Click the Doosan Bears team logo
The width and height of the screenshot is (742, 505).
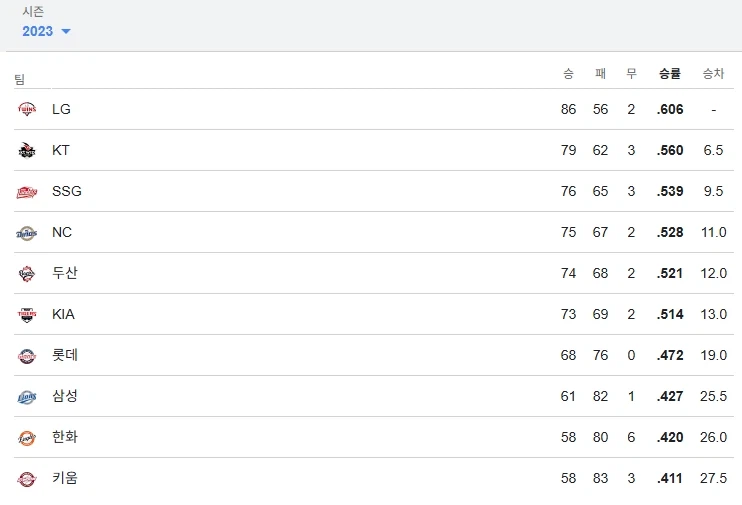[26, 273]
